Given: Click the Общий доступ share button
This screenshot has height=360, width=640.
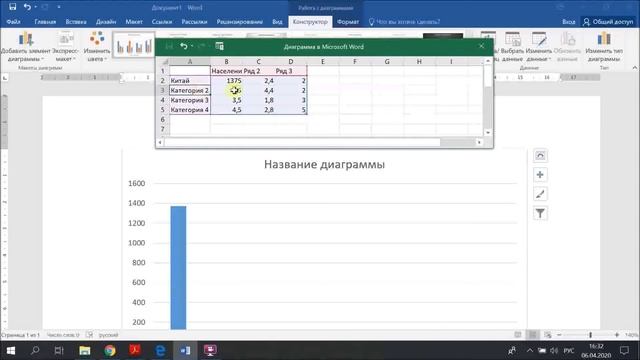Looking at the screenshot, I should (608, 22).
